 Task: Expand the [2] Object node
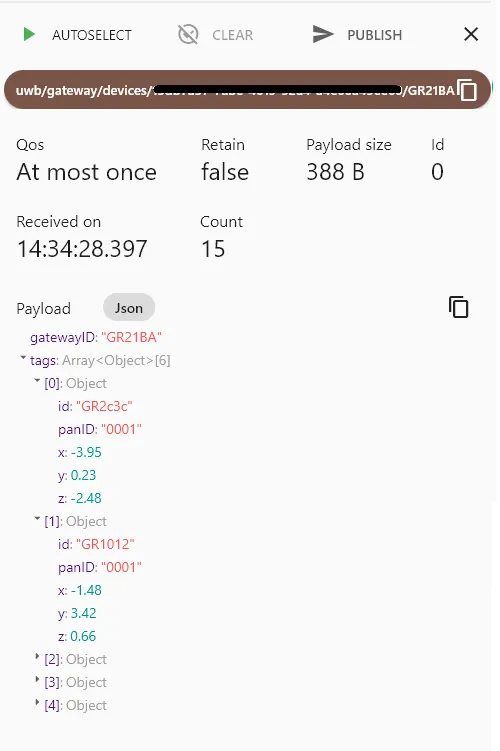click(x=37, y=656)
